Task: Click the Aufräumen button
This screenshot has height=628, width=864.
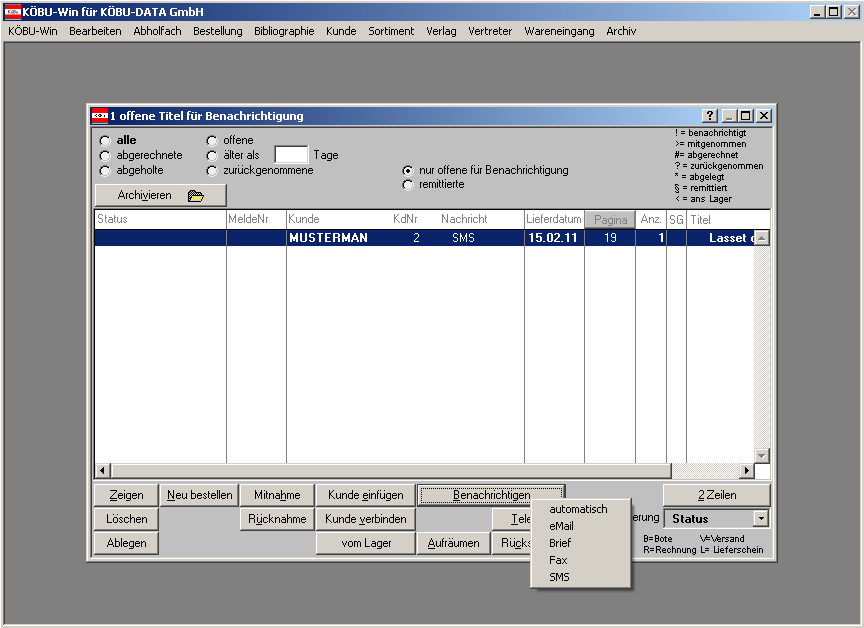Action: pos(453,543)
